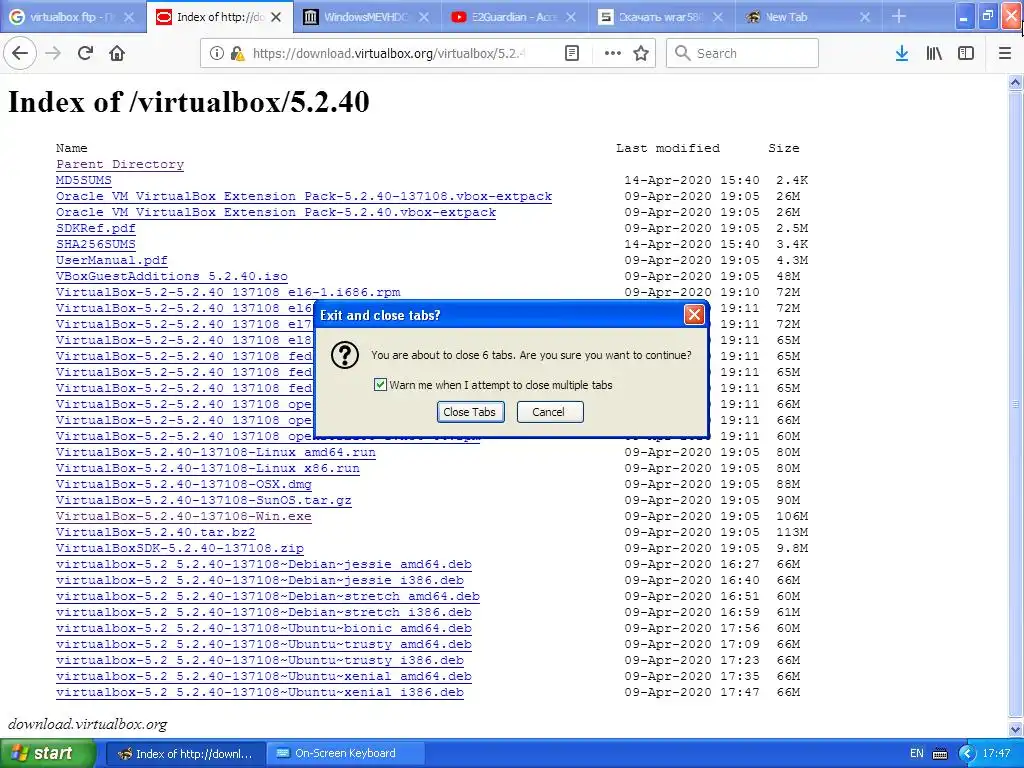Image resolution: width=1024 pixels, height=768 pixels.
Task: Download VirtualBox-5.2.40.tar.bz2 link
Action: coord(155,532)
